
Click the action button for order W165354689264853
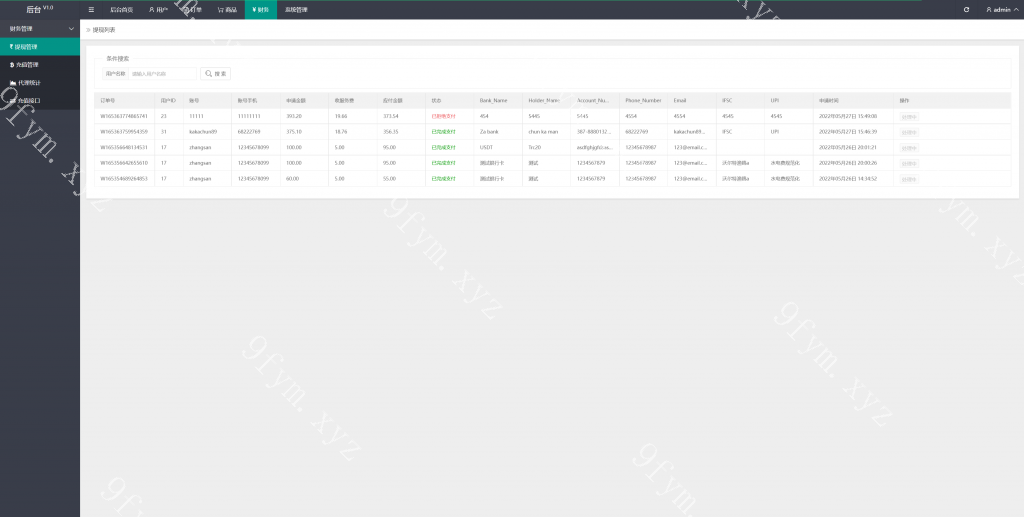(909, 179)
